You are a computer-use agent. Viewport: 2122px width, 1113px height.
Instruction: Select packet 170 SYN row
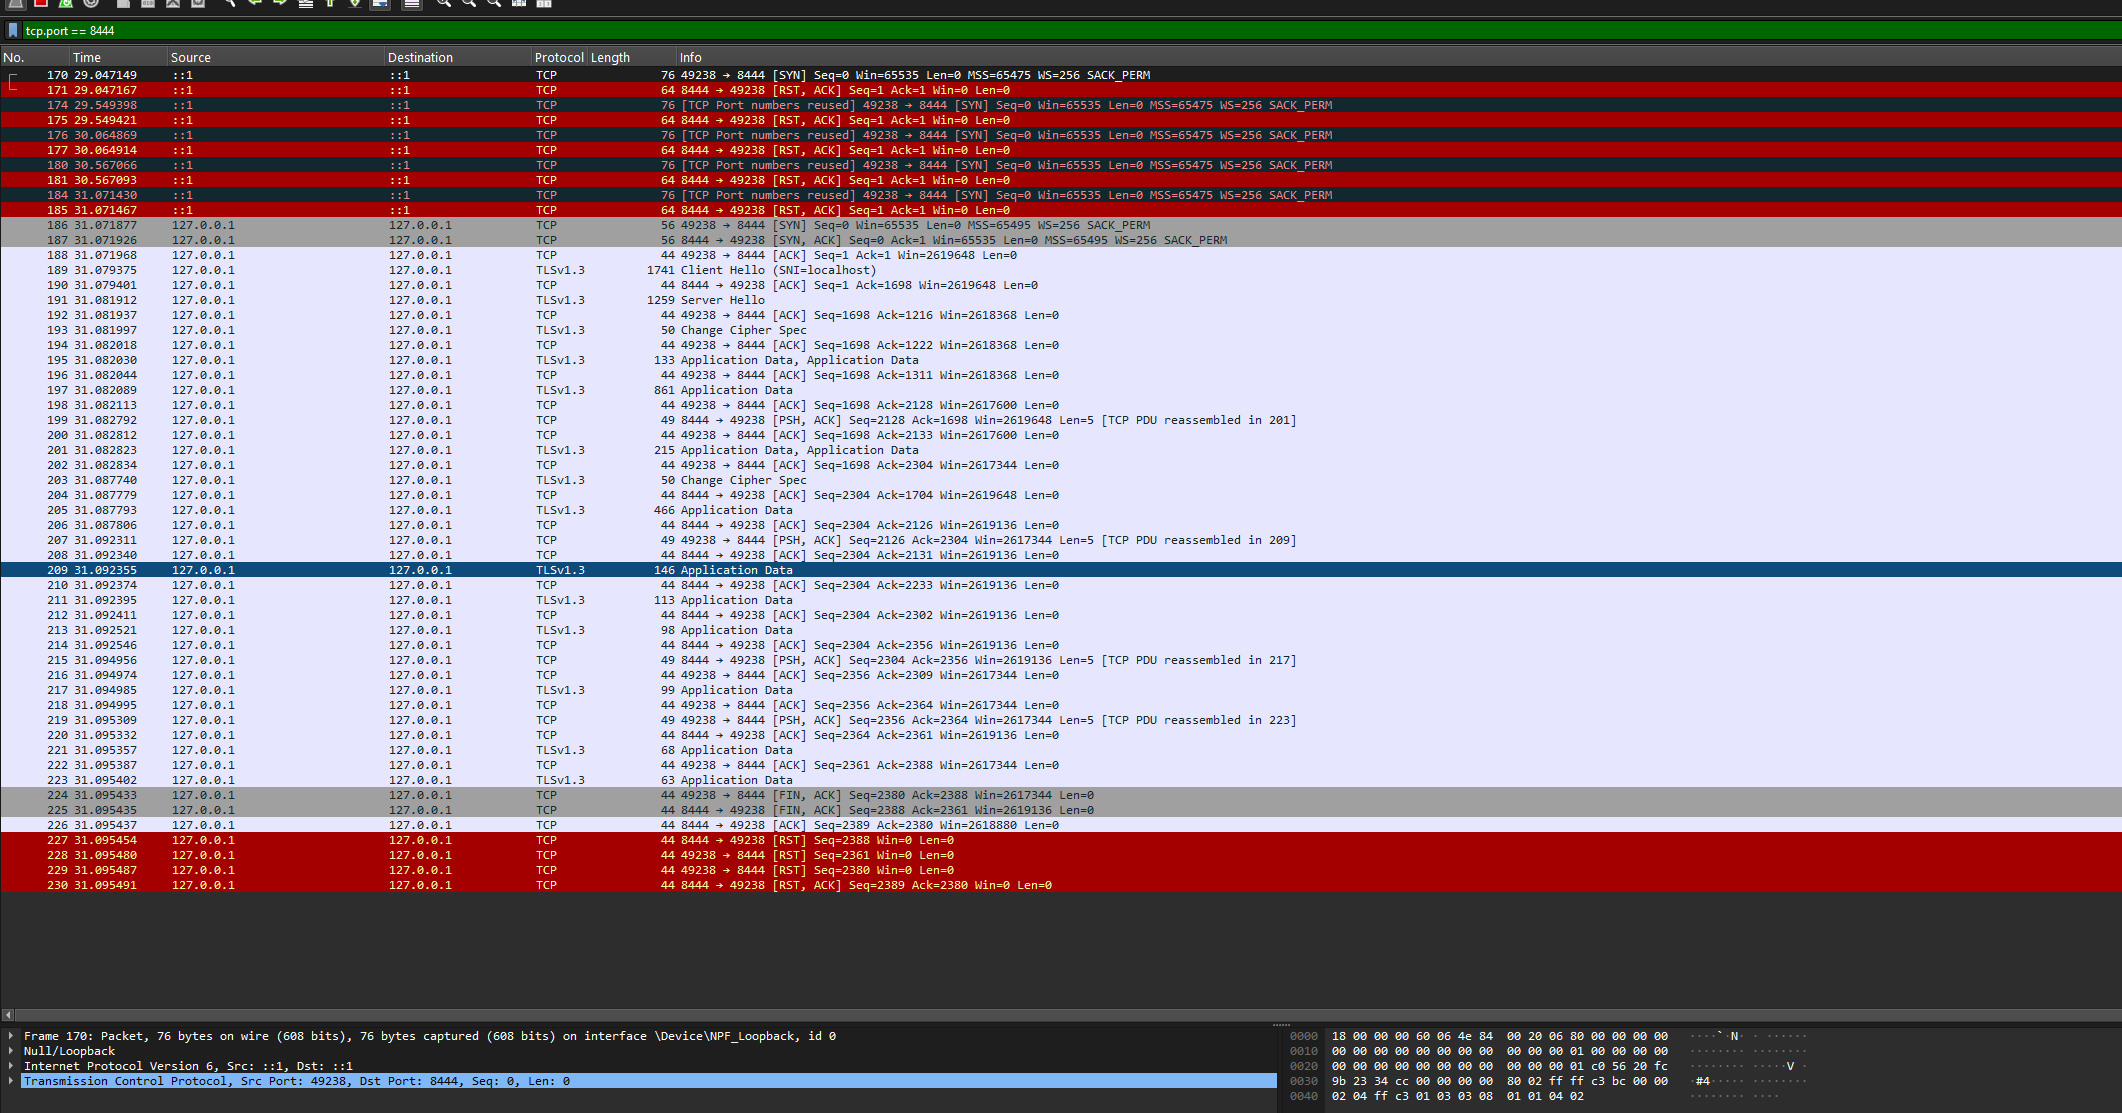coord(1061,75)
